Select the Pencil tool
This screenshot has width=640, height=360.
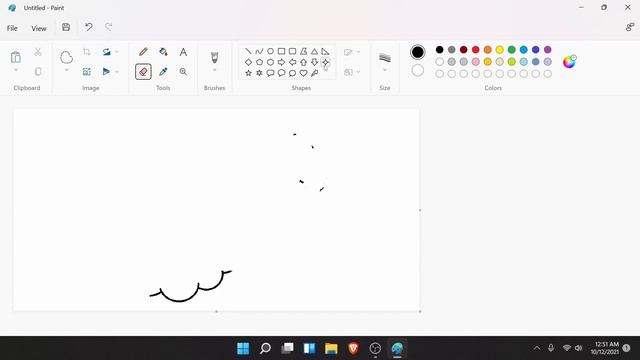(x=143, y=52)
